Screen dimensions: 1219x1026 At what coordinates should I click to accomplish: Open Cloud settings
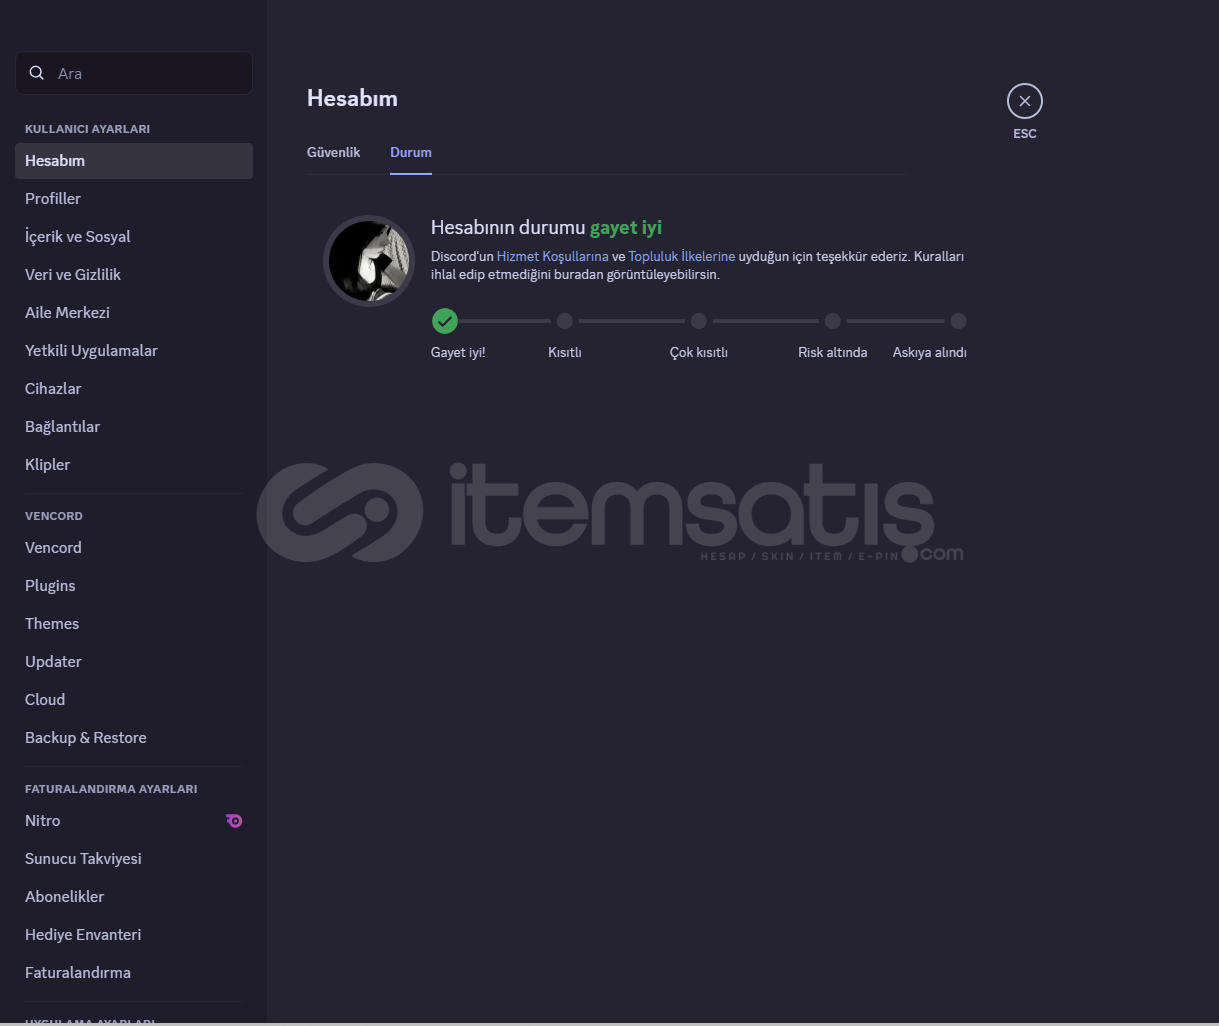click(134, 700)
